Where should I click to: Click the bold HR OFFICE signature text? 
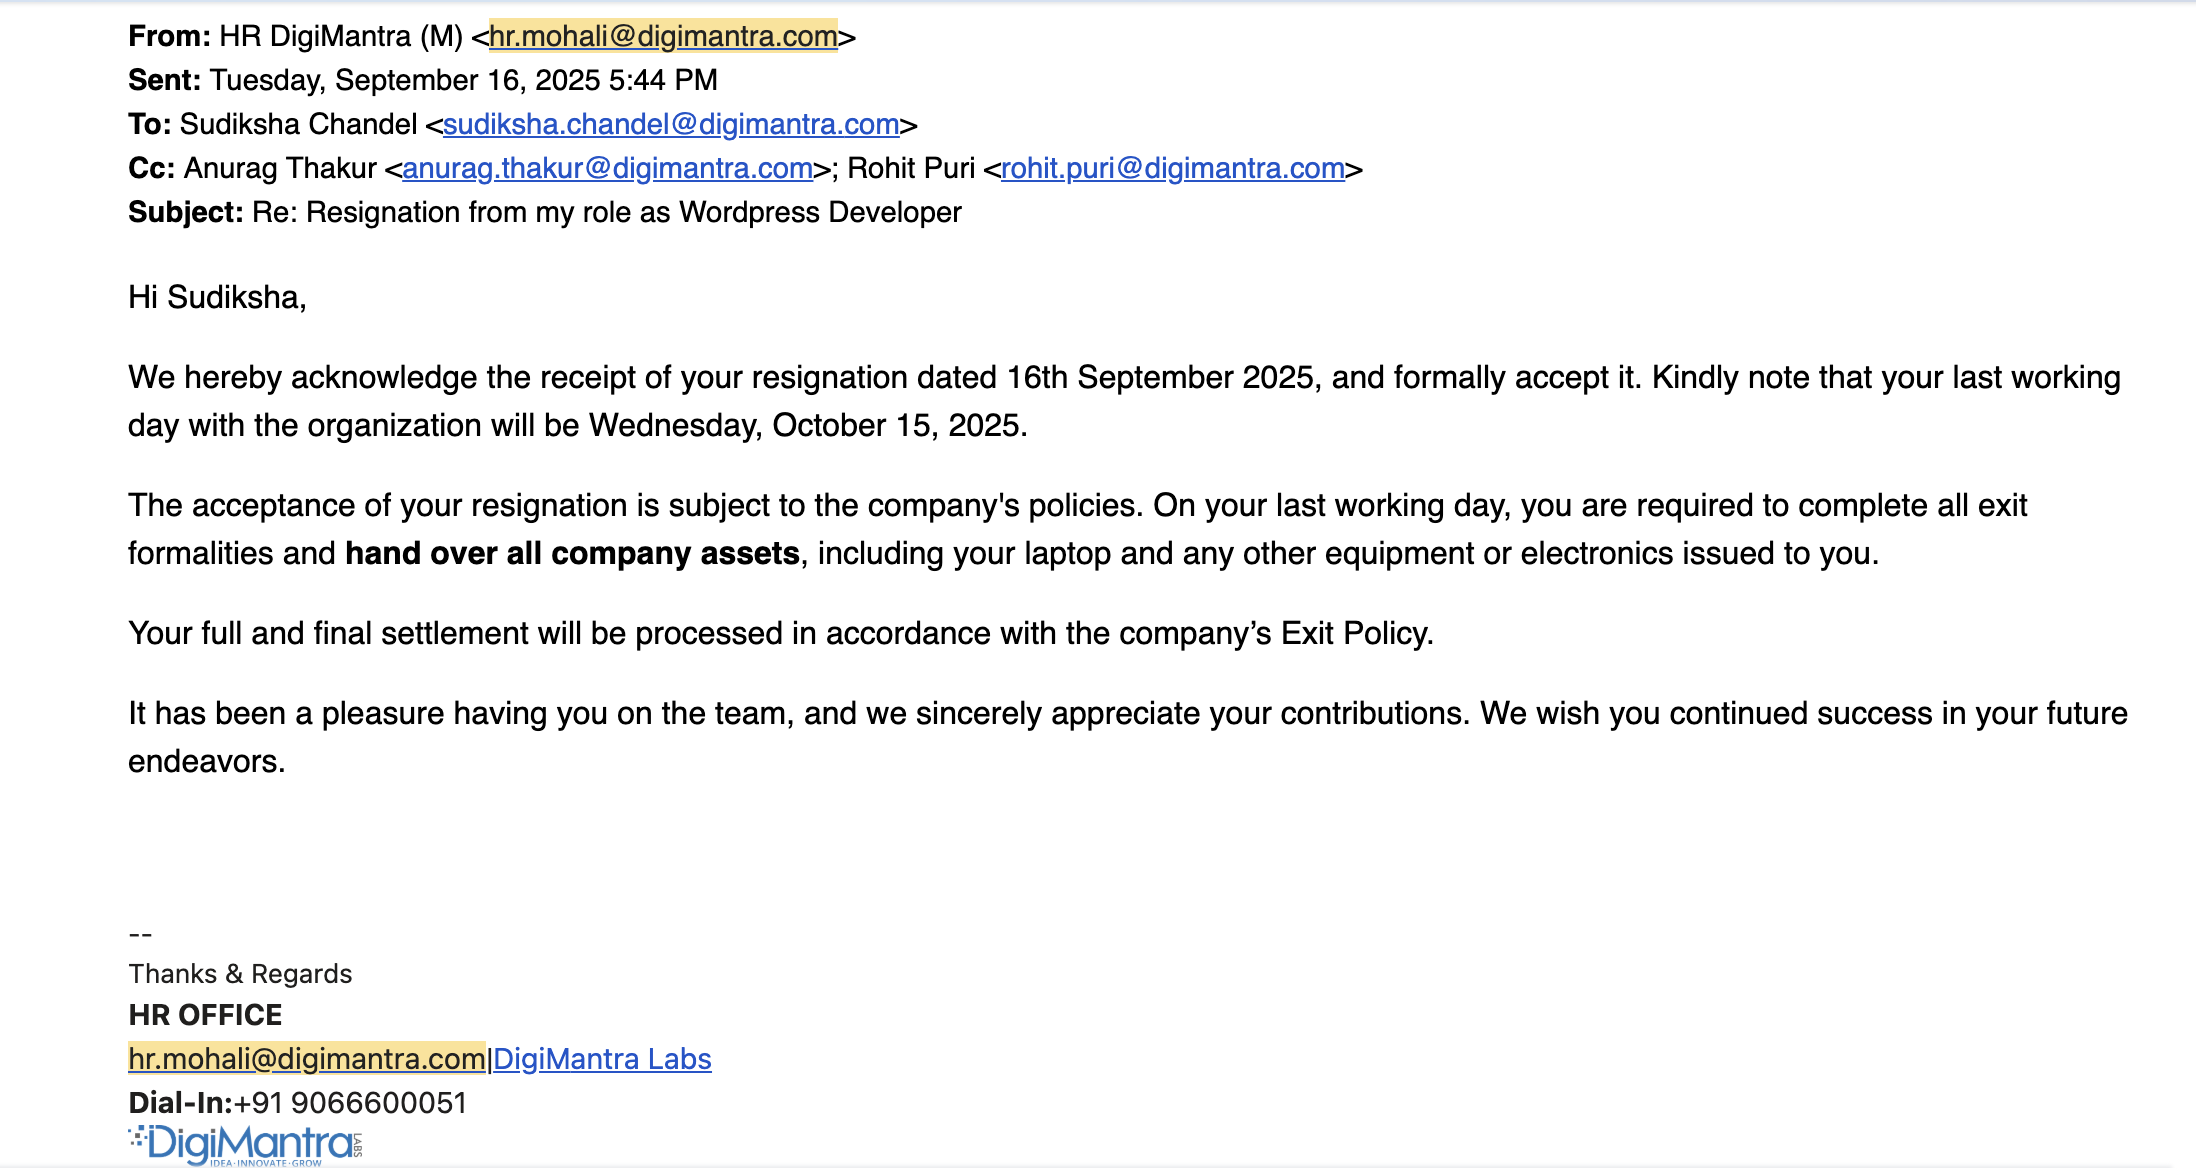pyautogui.click(x=205, y=1015)
